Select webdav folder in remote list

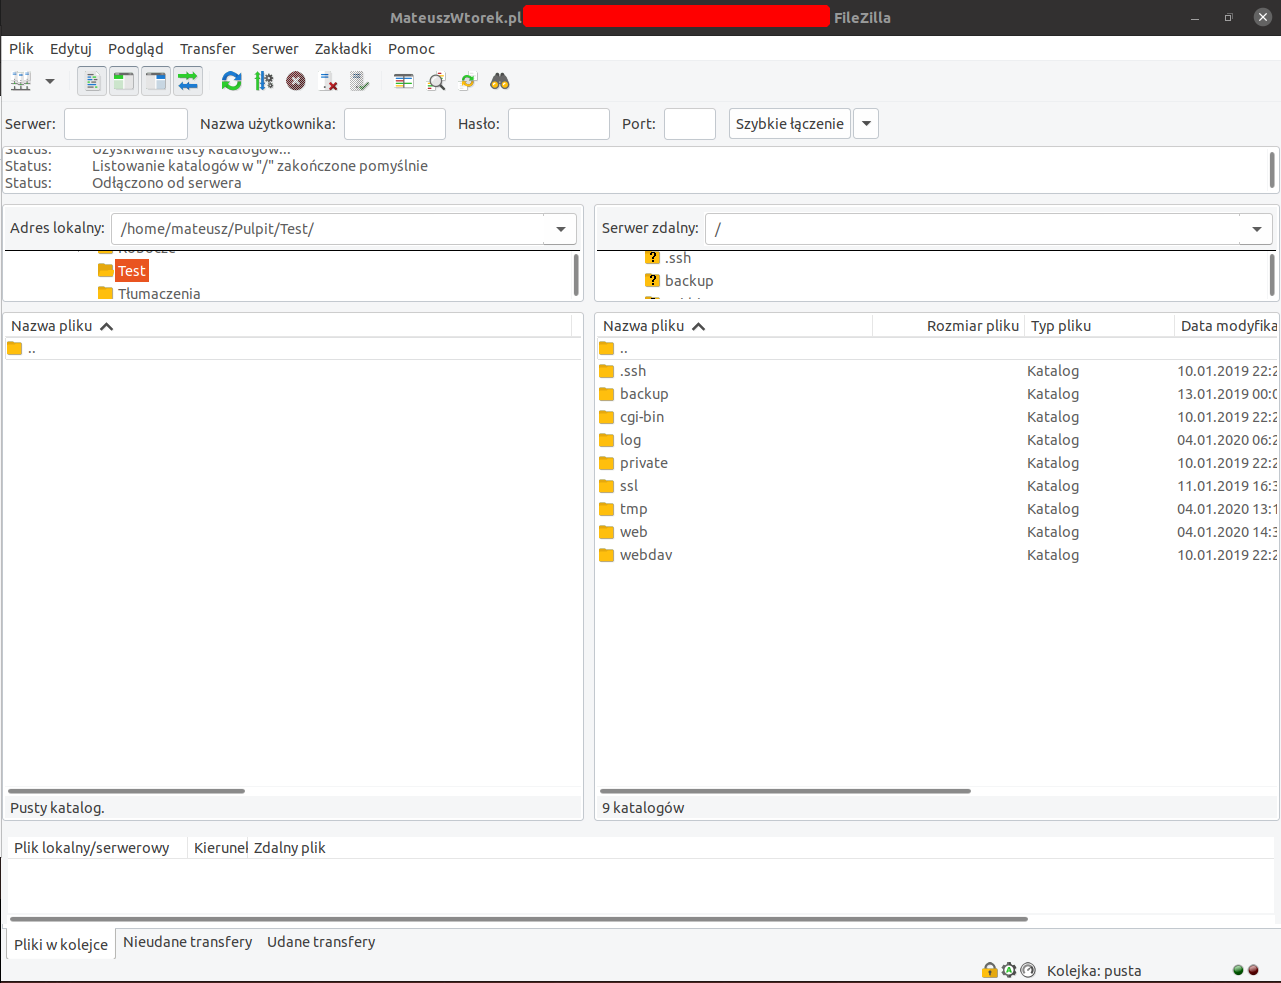(937, 555)
